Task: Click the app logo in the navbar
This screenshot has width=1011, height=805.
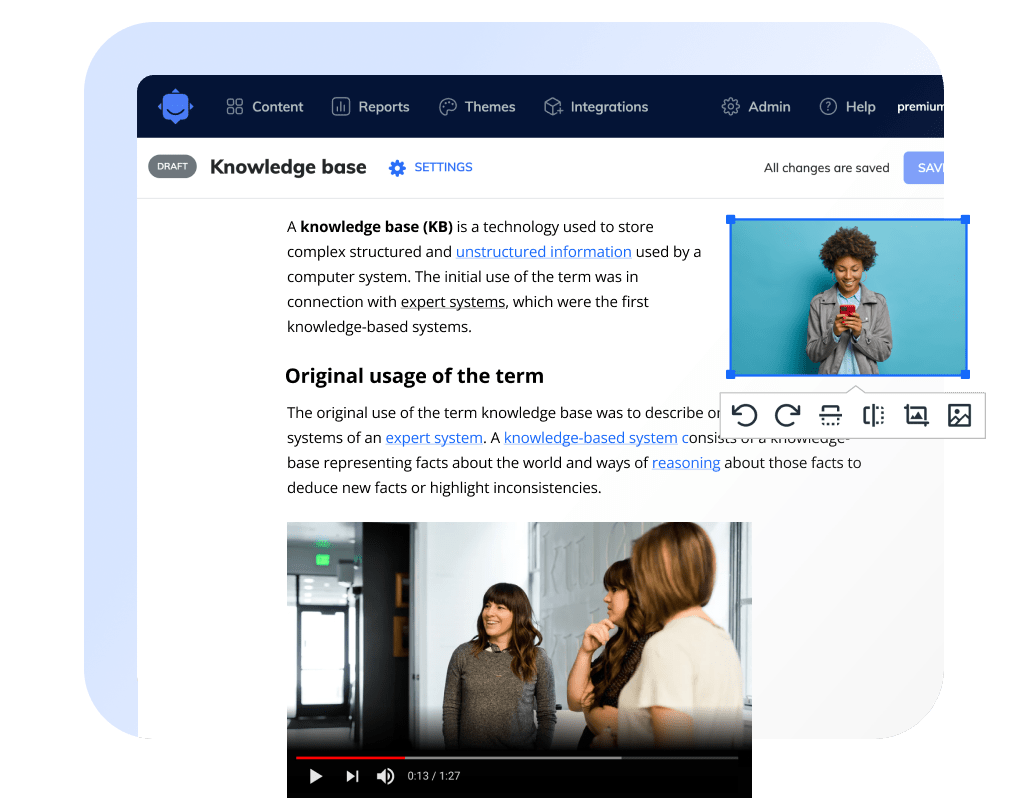Action: (x=175, y=106)
